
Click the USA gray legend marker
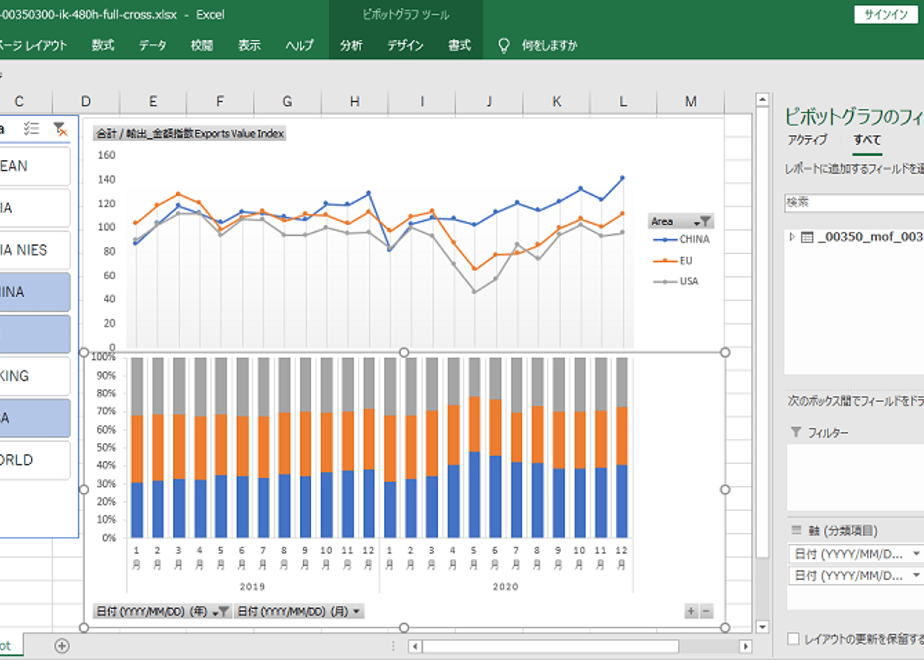click(x=666, y=282)
